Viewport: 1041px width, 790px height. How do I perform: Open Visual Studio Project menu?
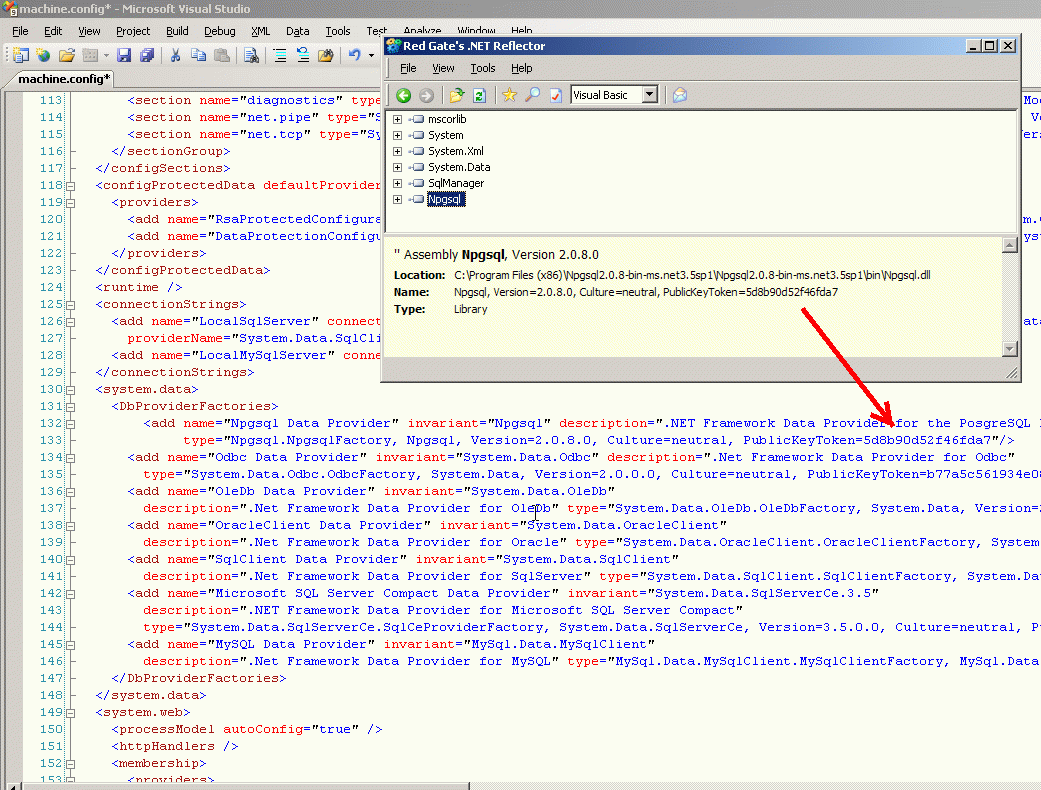tap(133, 31)
